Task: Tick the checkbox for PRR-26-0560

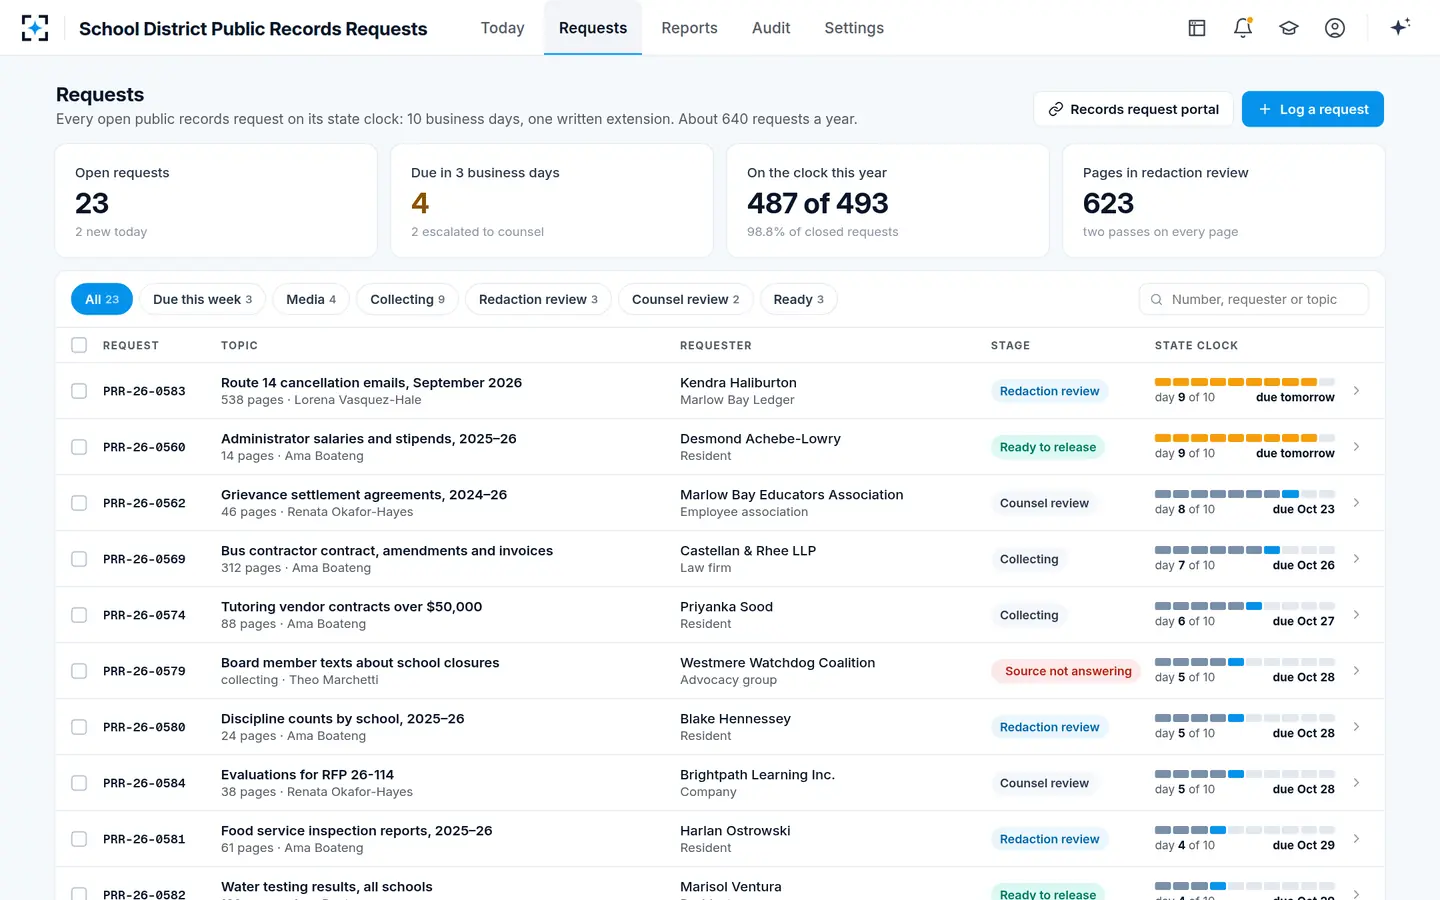Action: (x=79, y=447)
